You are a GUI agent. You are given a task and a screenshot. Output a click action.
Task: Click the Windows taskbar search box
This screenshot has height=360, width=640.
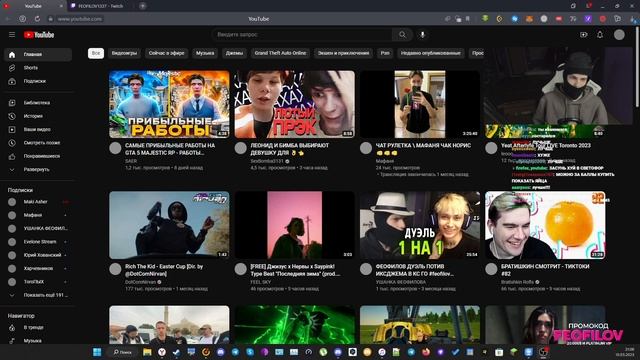(x=122, y=352)
